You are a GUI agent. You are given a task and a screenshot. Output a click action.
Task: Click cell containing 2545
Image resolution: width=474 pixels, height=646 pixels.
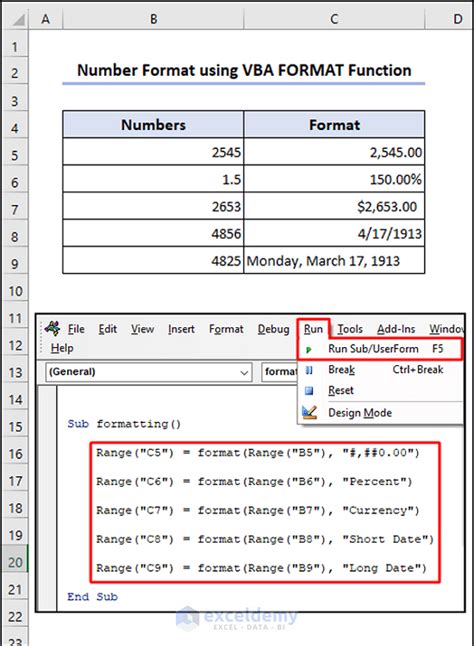click(153, 152)
